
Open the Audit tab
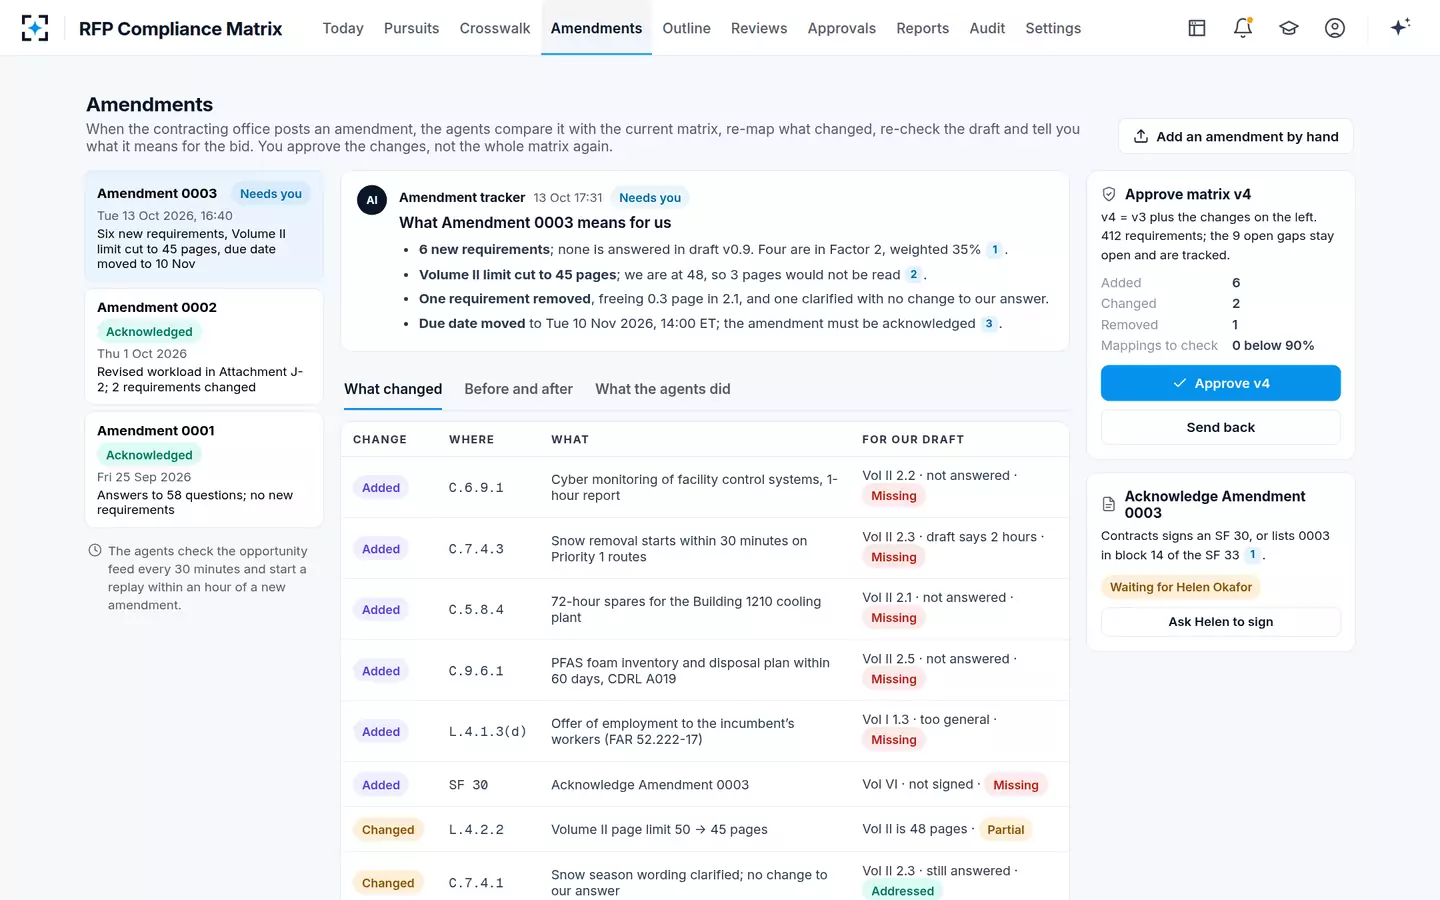987,28
